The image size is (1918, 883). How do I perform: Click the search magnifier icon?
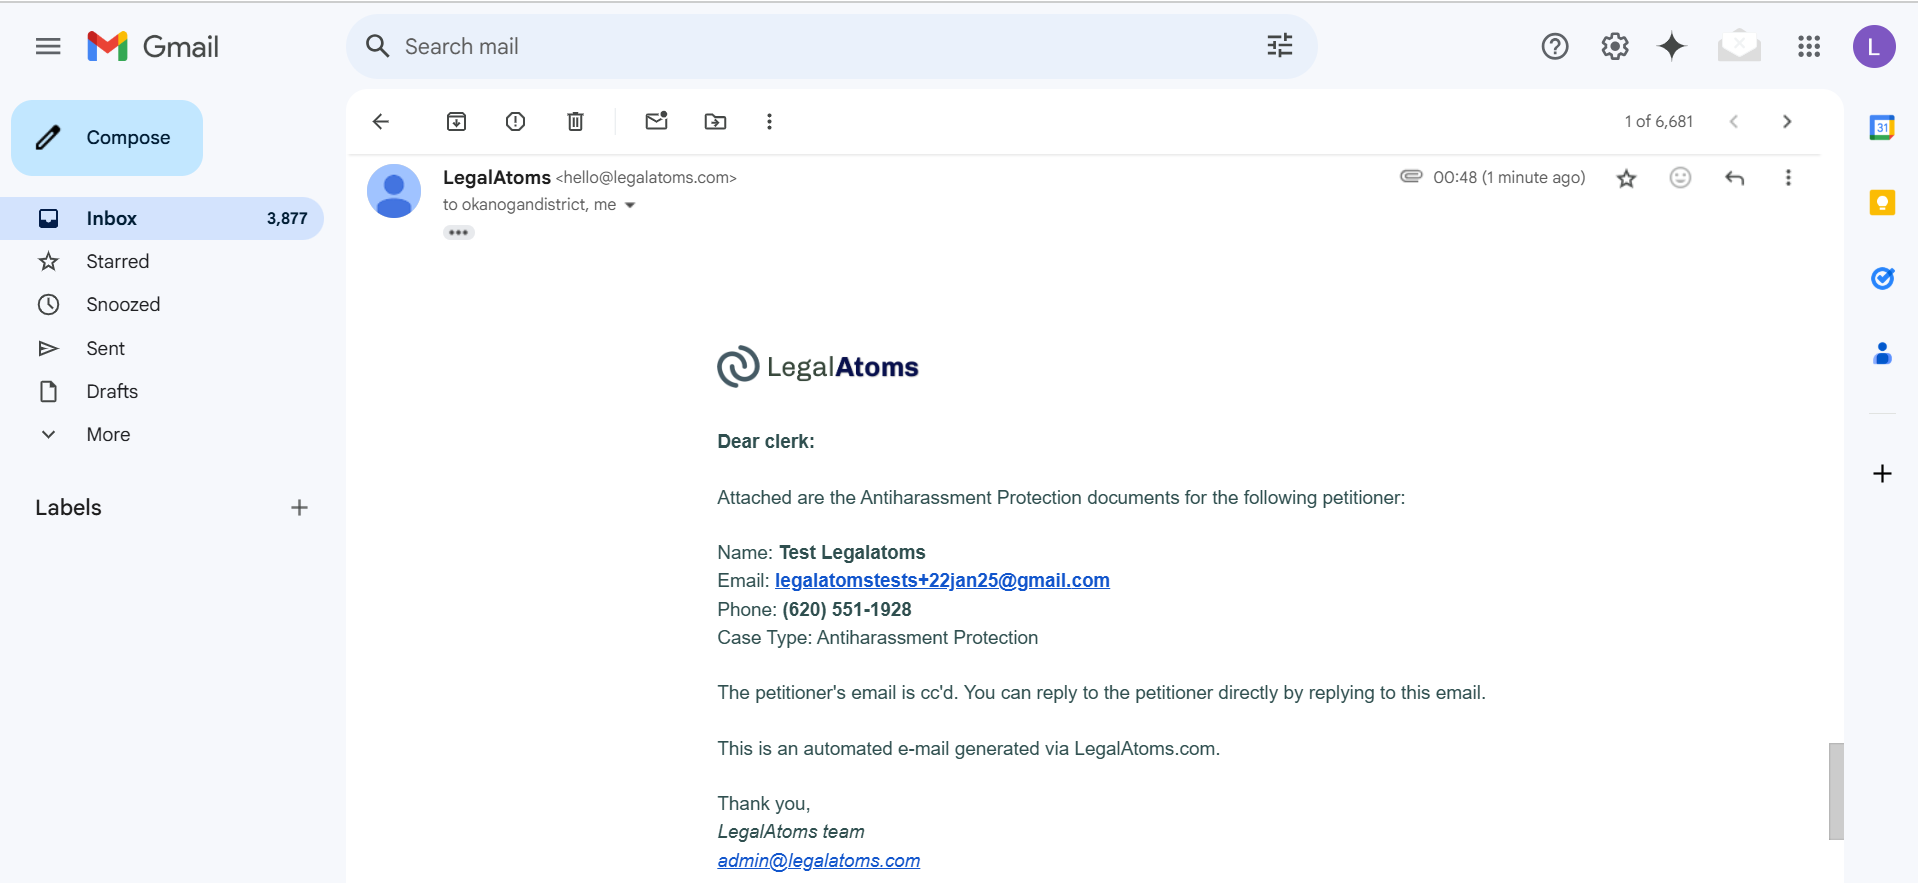(x=377, y=46)
